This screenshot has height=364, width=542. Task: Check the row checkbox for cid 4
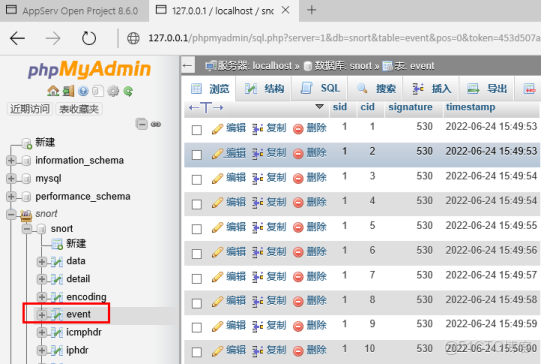pyautogui.click(x=197, y=204)
